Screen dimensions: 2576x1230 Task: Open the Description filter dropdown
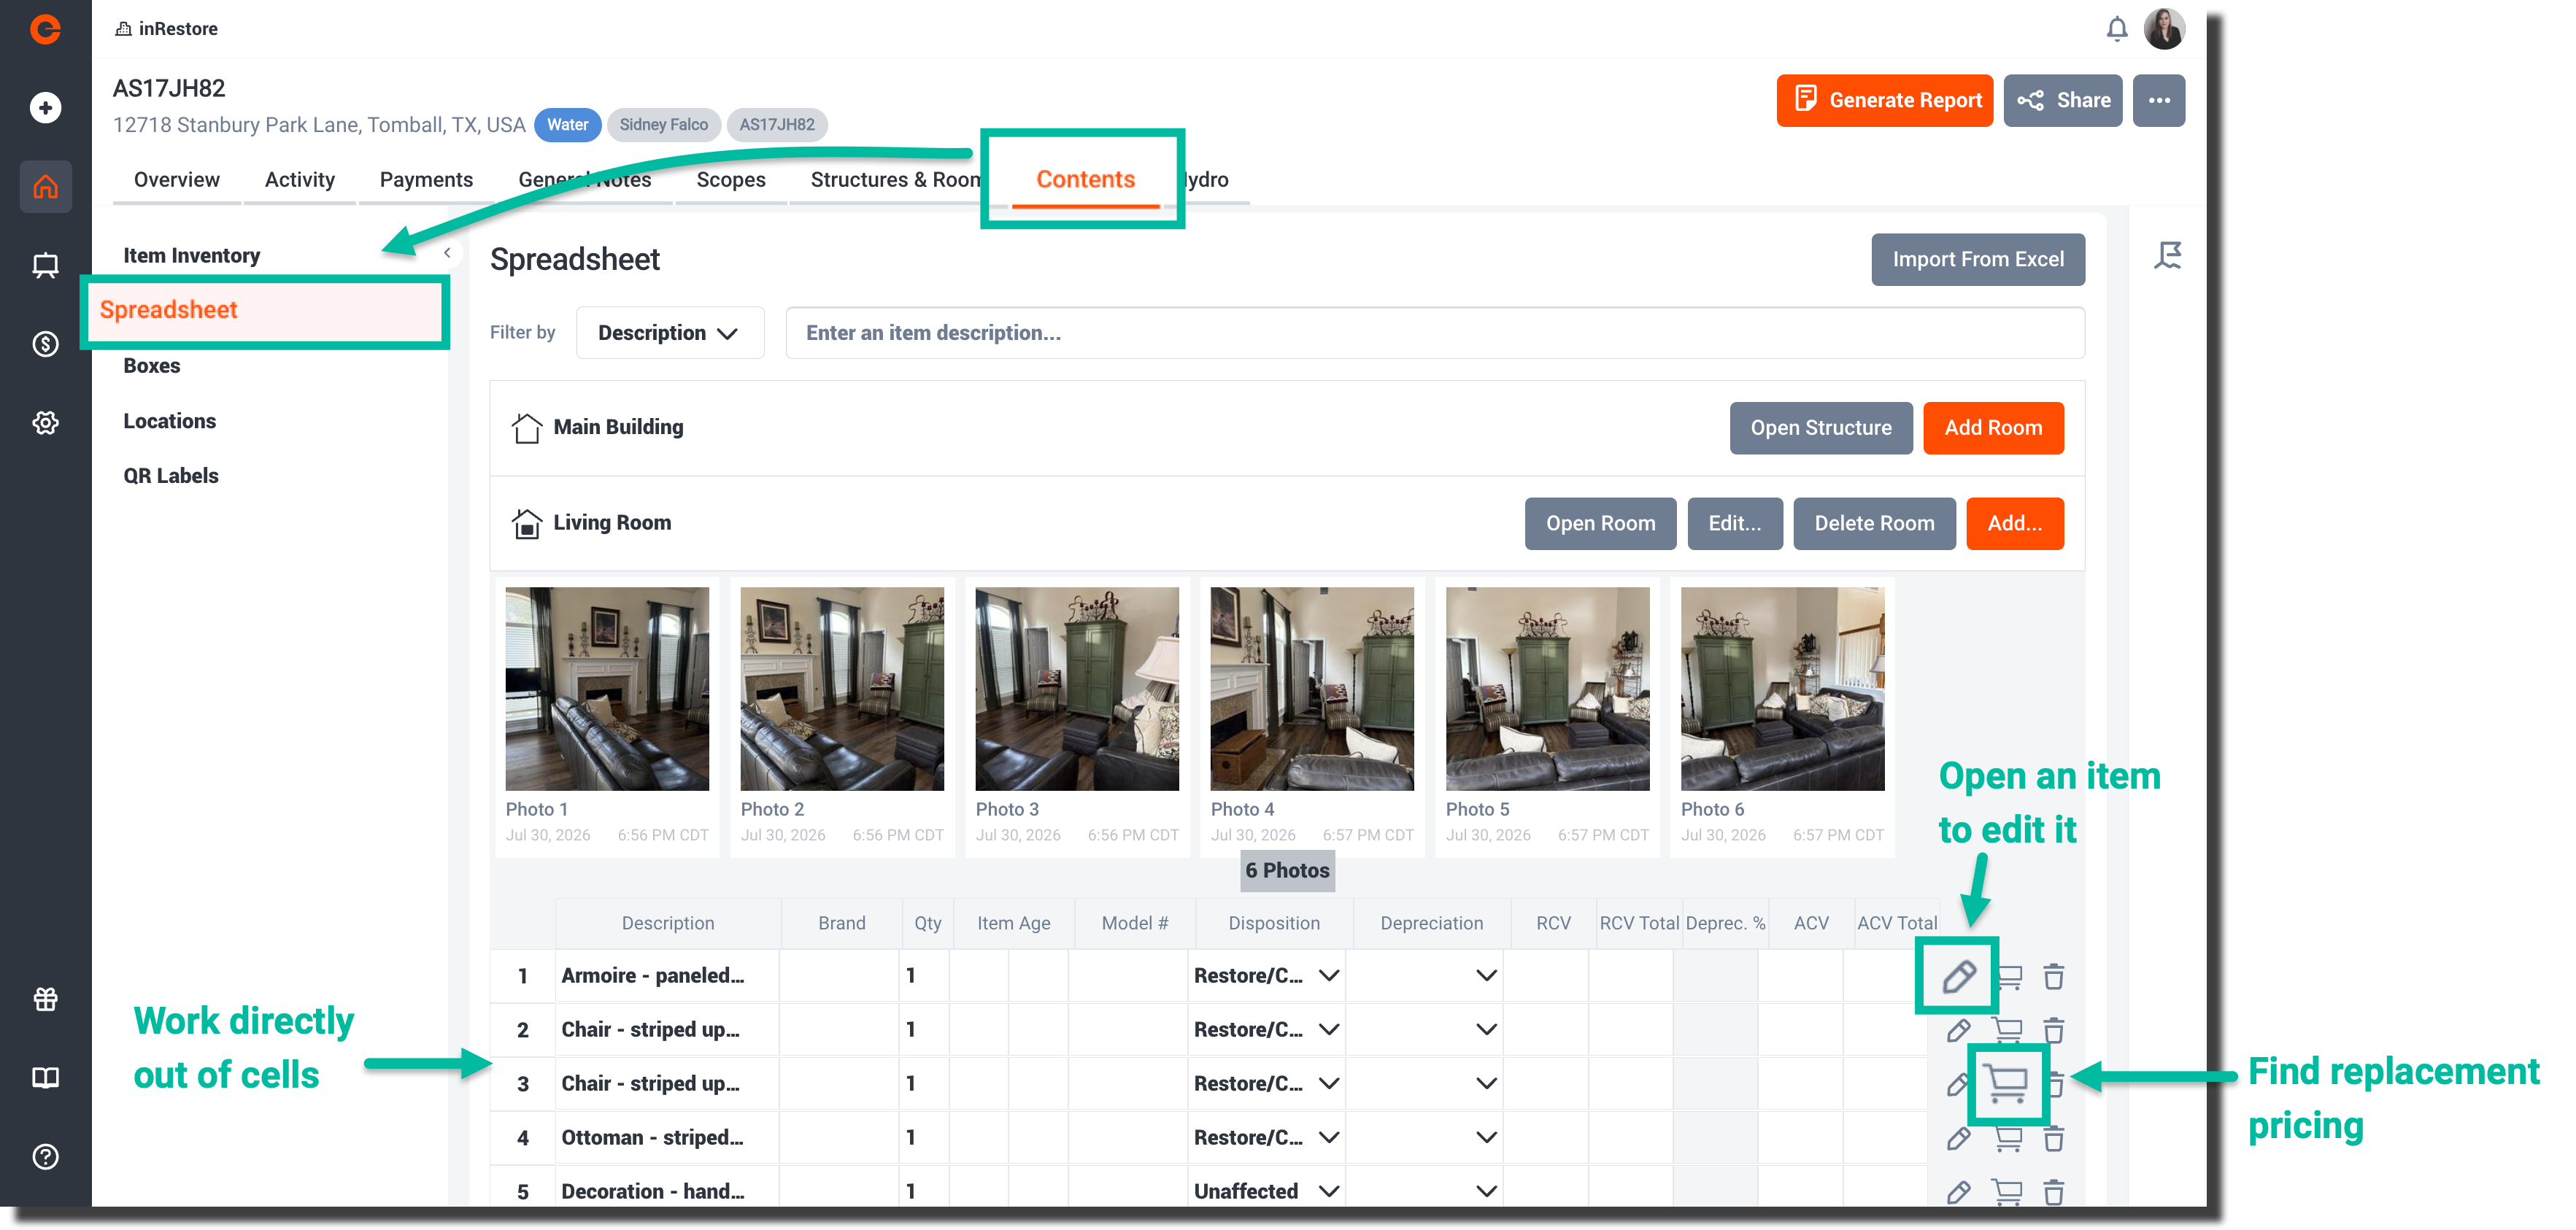click(x=669, y=333)
